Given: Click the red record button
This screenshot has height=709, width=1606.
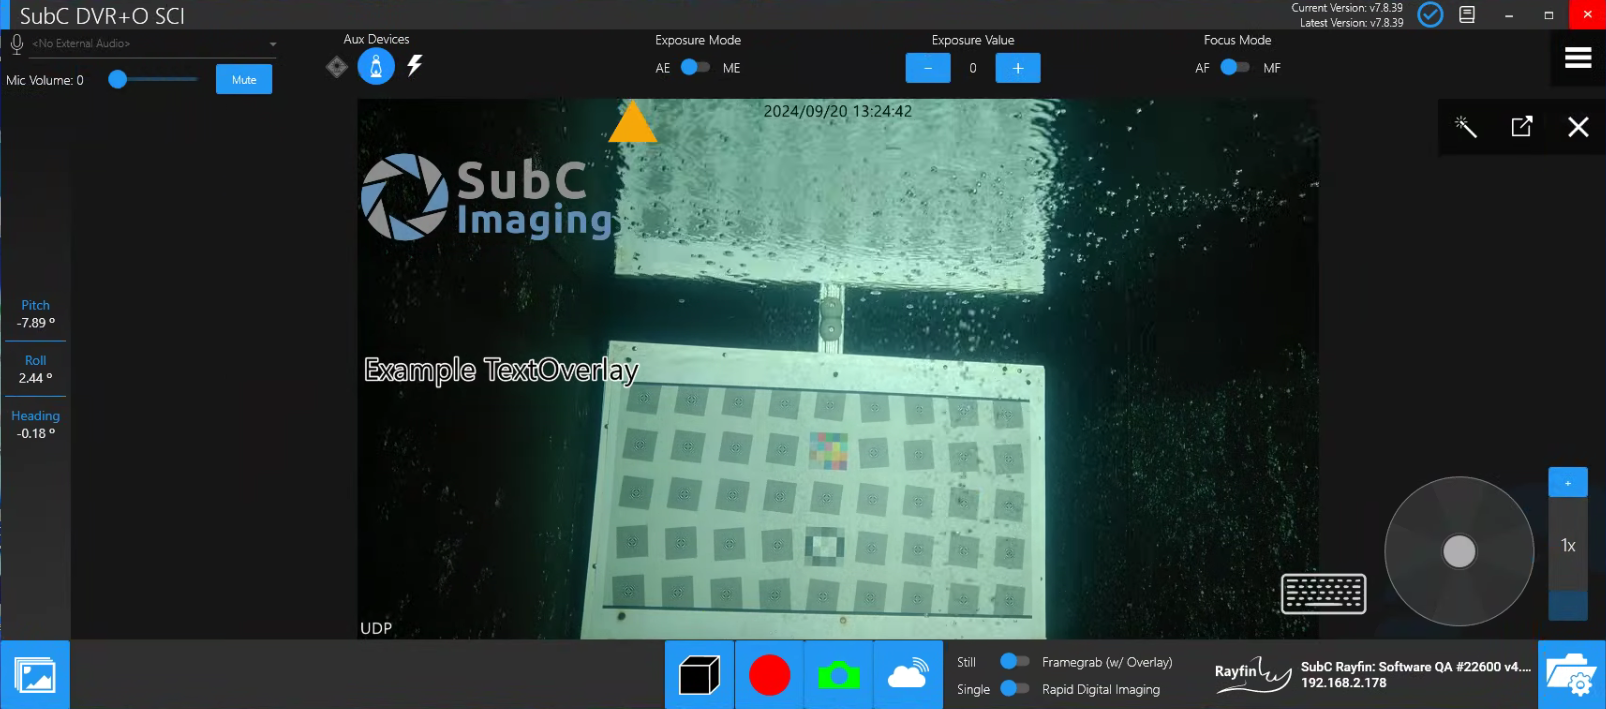Looking at the screenshot, I should [769, 675].
